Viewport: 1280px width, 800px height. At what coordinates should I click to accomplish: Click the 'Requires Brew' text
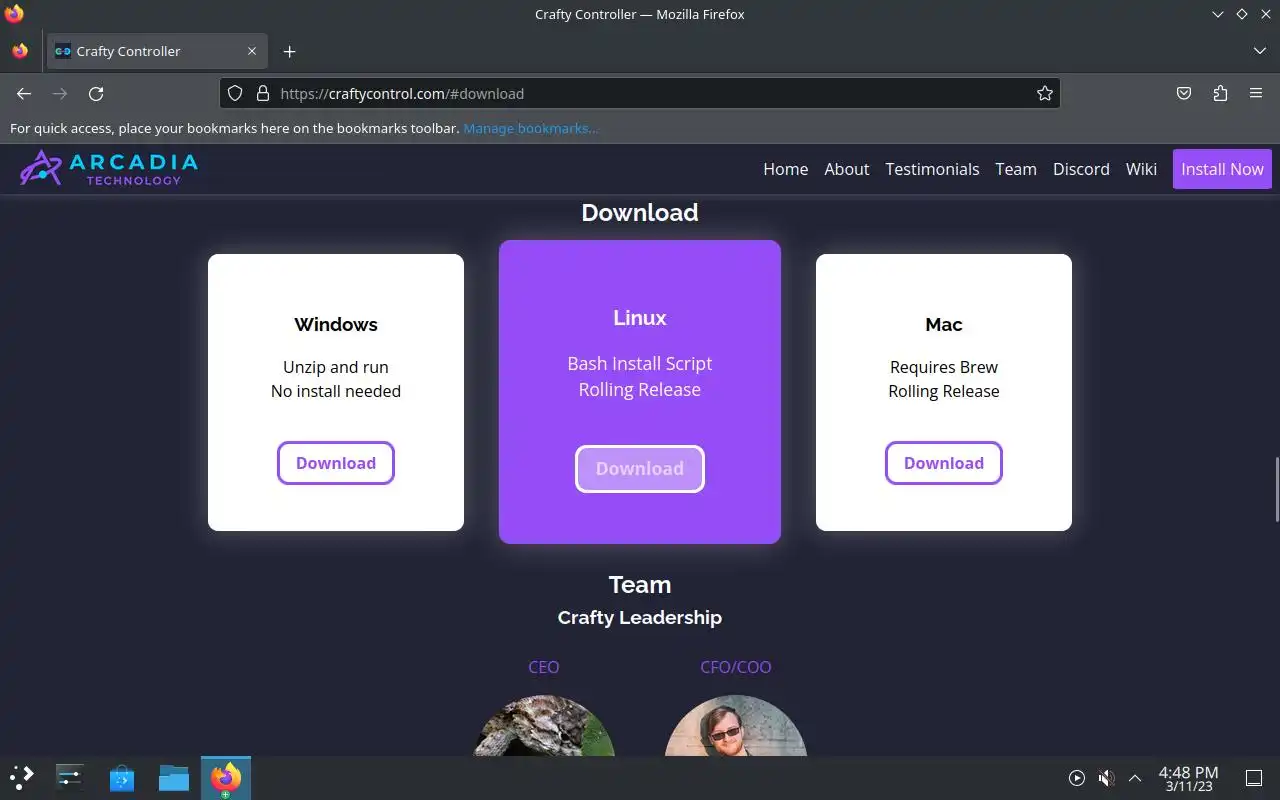coord(944,367)
